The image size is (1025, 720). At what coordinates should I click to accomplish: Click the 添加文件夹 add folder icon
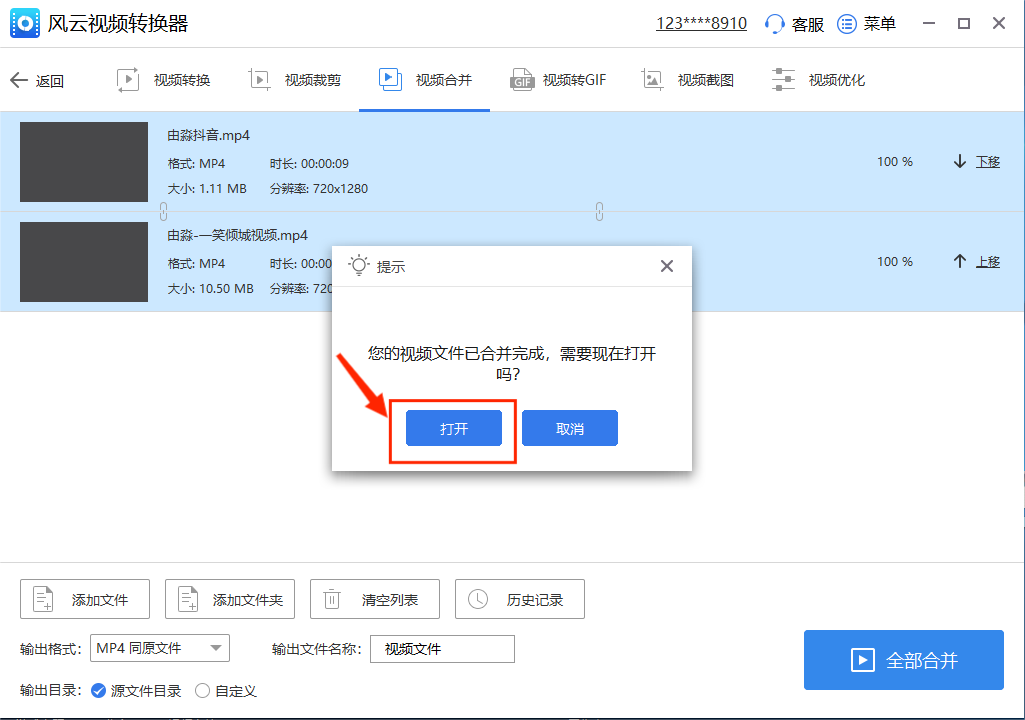pyautogui.click(x=186, y=598)
